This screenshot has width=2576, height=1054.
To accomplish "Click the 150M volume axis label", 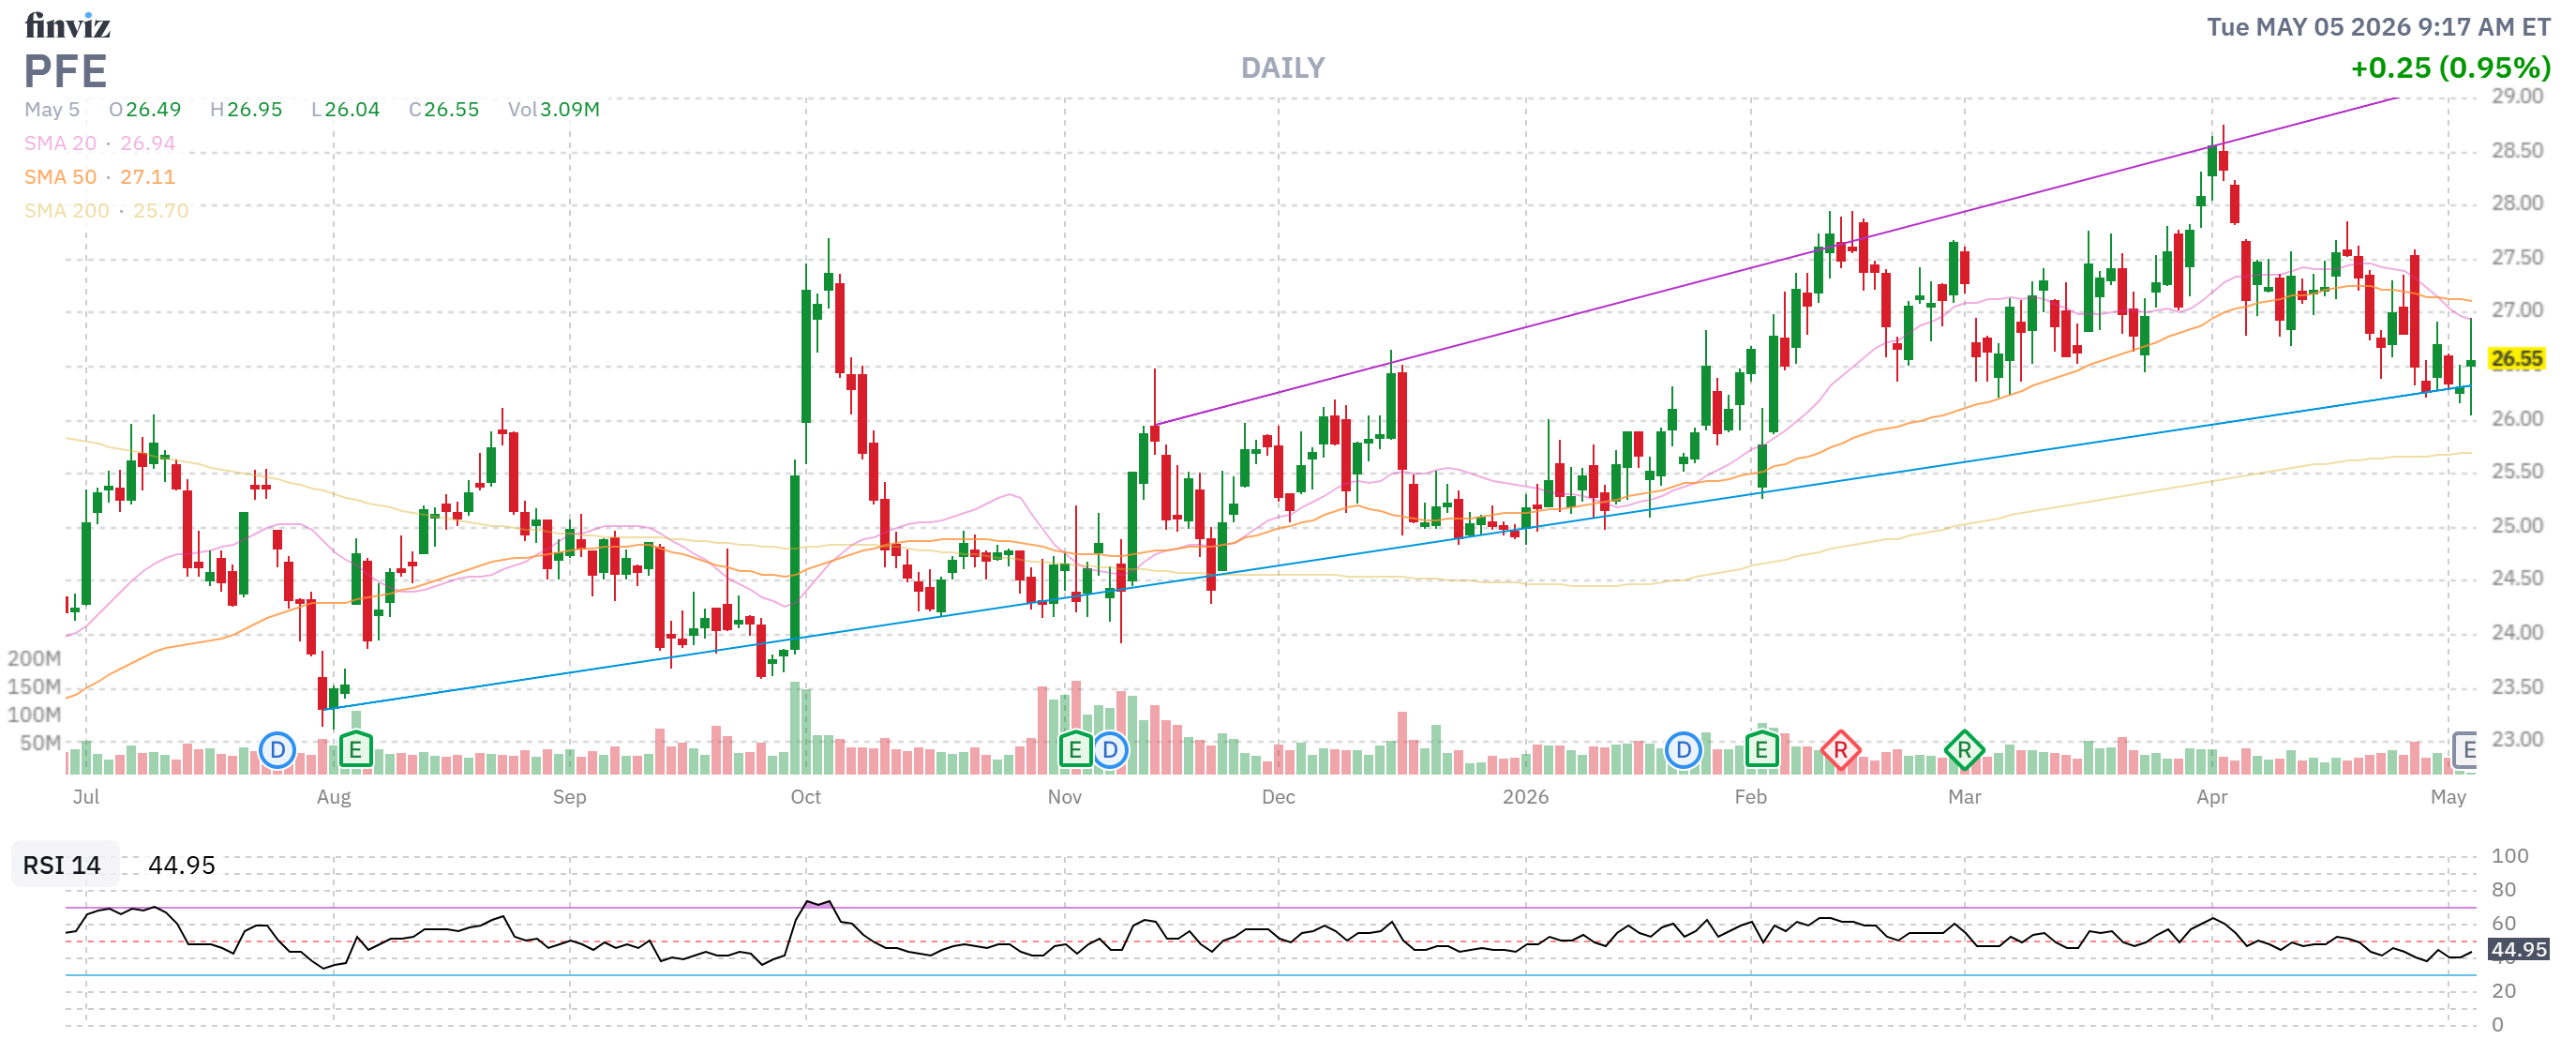I will [34, 687].
